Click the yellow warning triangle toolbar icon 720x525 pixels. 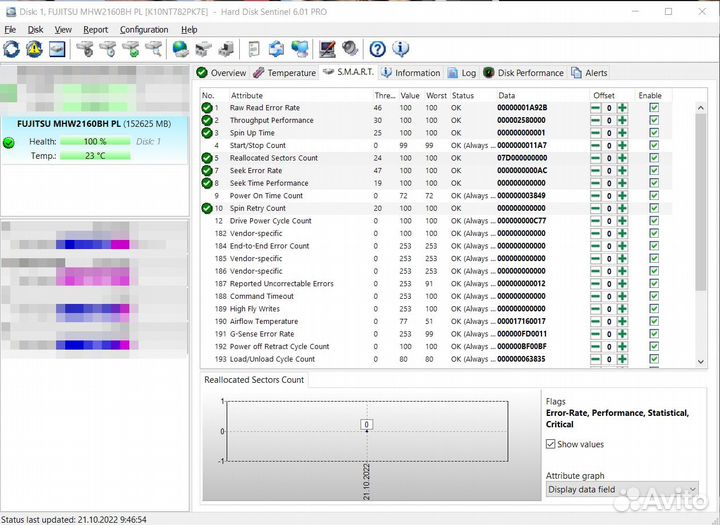coord(34,49)
